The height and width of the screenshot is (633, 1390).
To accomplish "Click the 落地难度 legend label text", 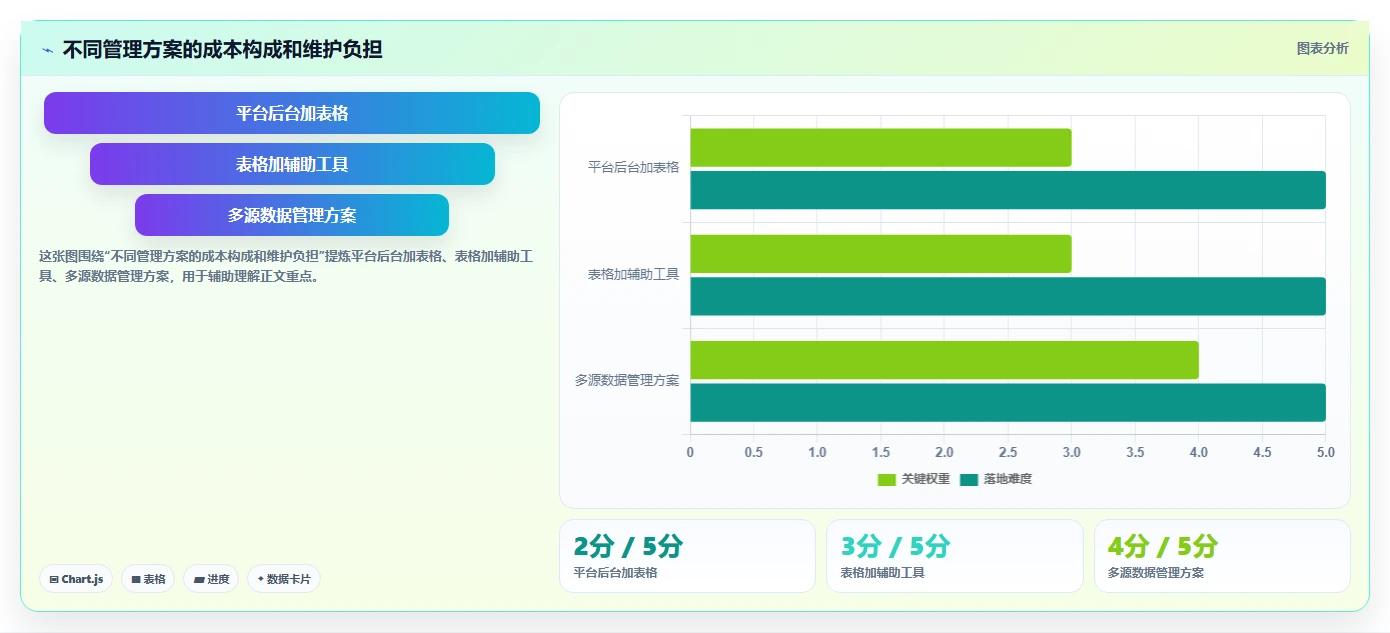I will point(1008,480).
